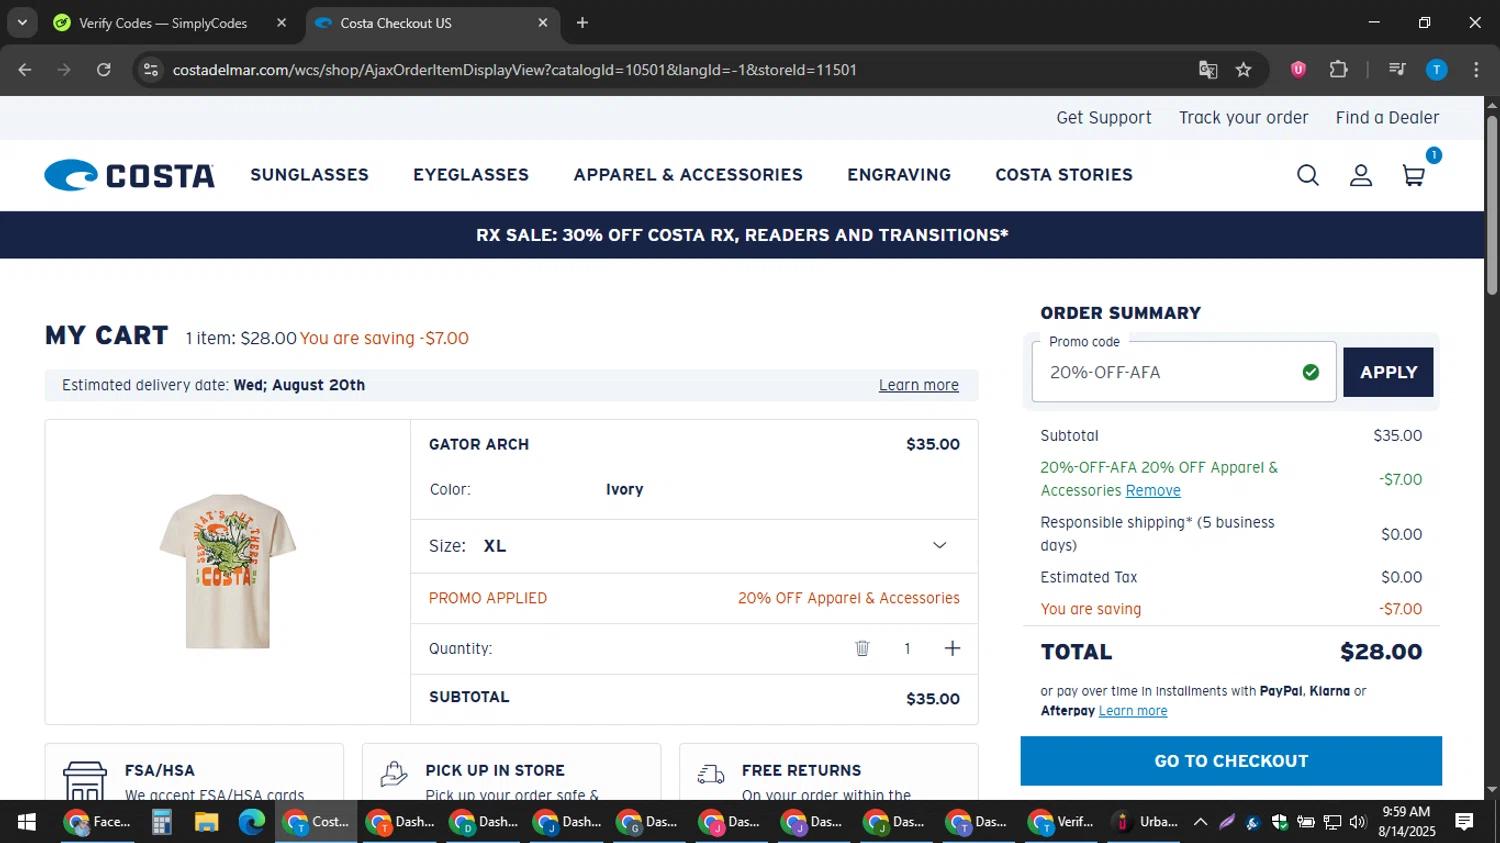Show hidden system tray icons
This screenshot has width=1500, height=843.
click(x=1201, y=822)
